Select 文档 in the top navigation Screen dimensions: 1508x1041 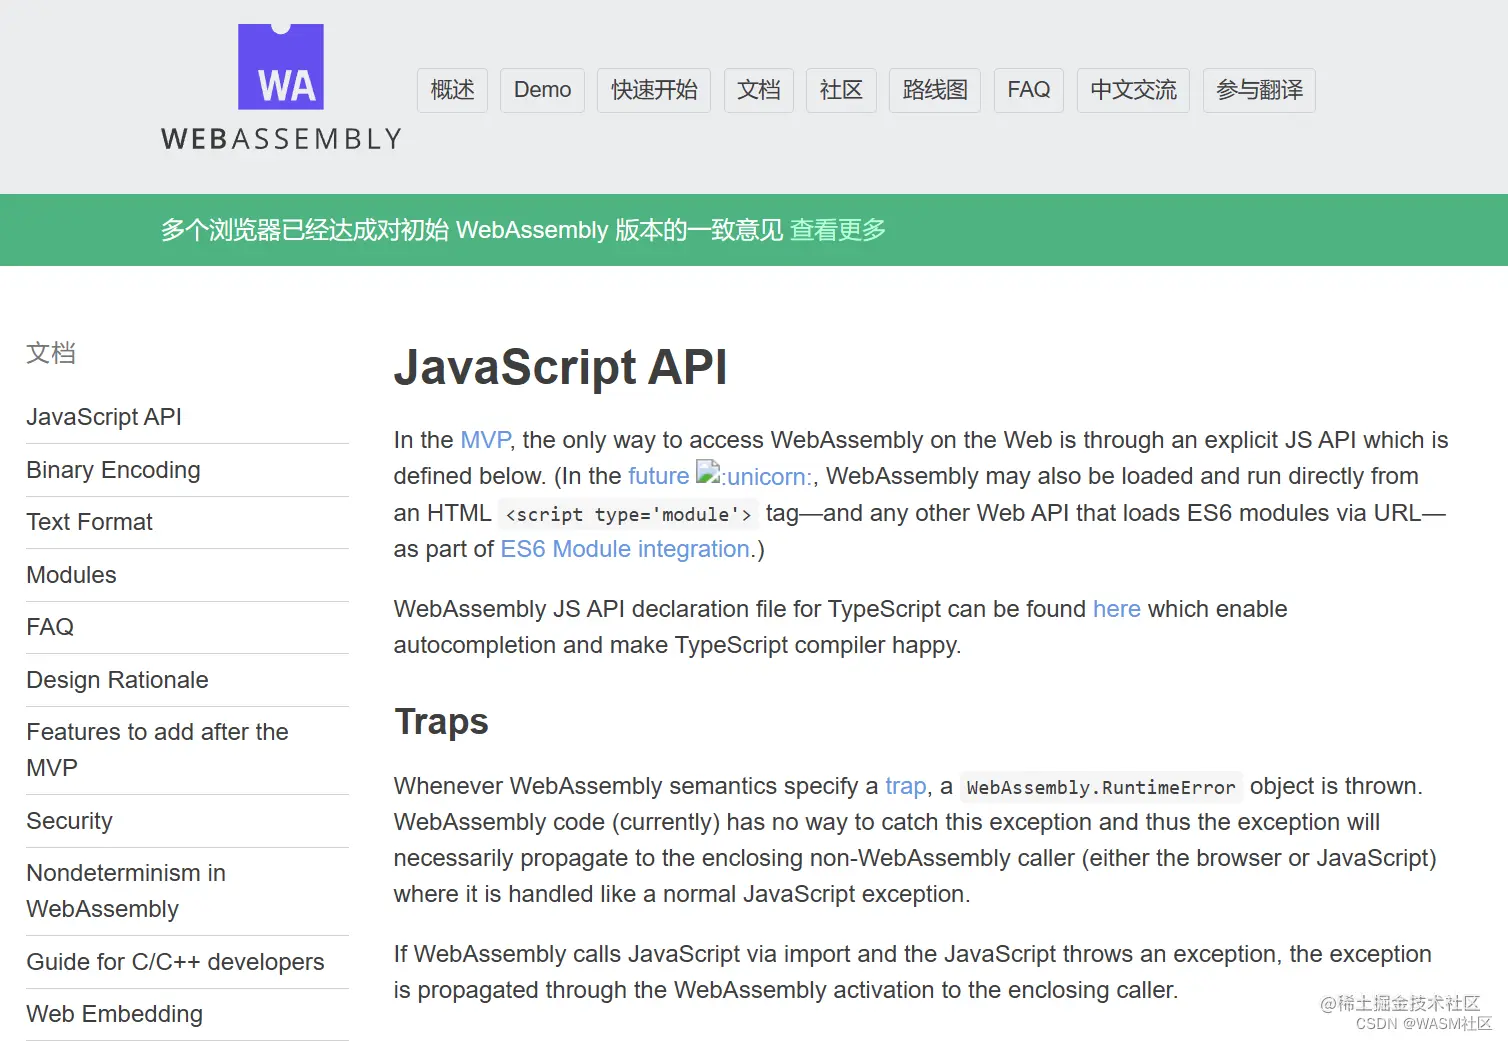(x=758, y=90)
